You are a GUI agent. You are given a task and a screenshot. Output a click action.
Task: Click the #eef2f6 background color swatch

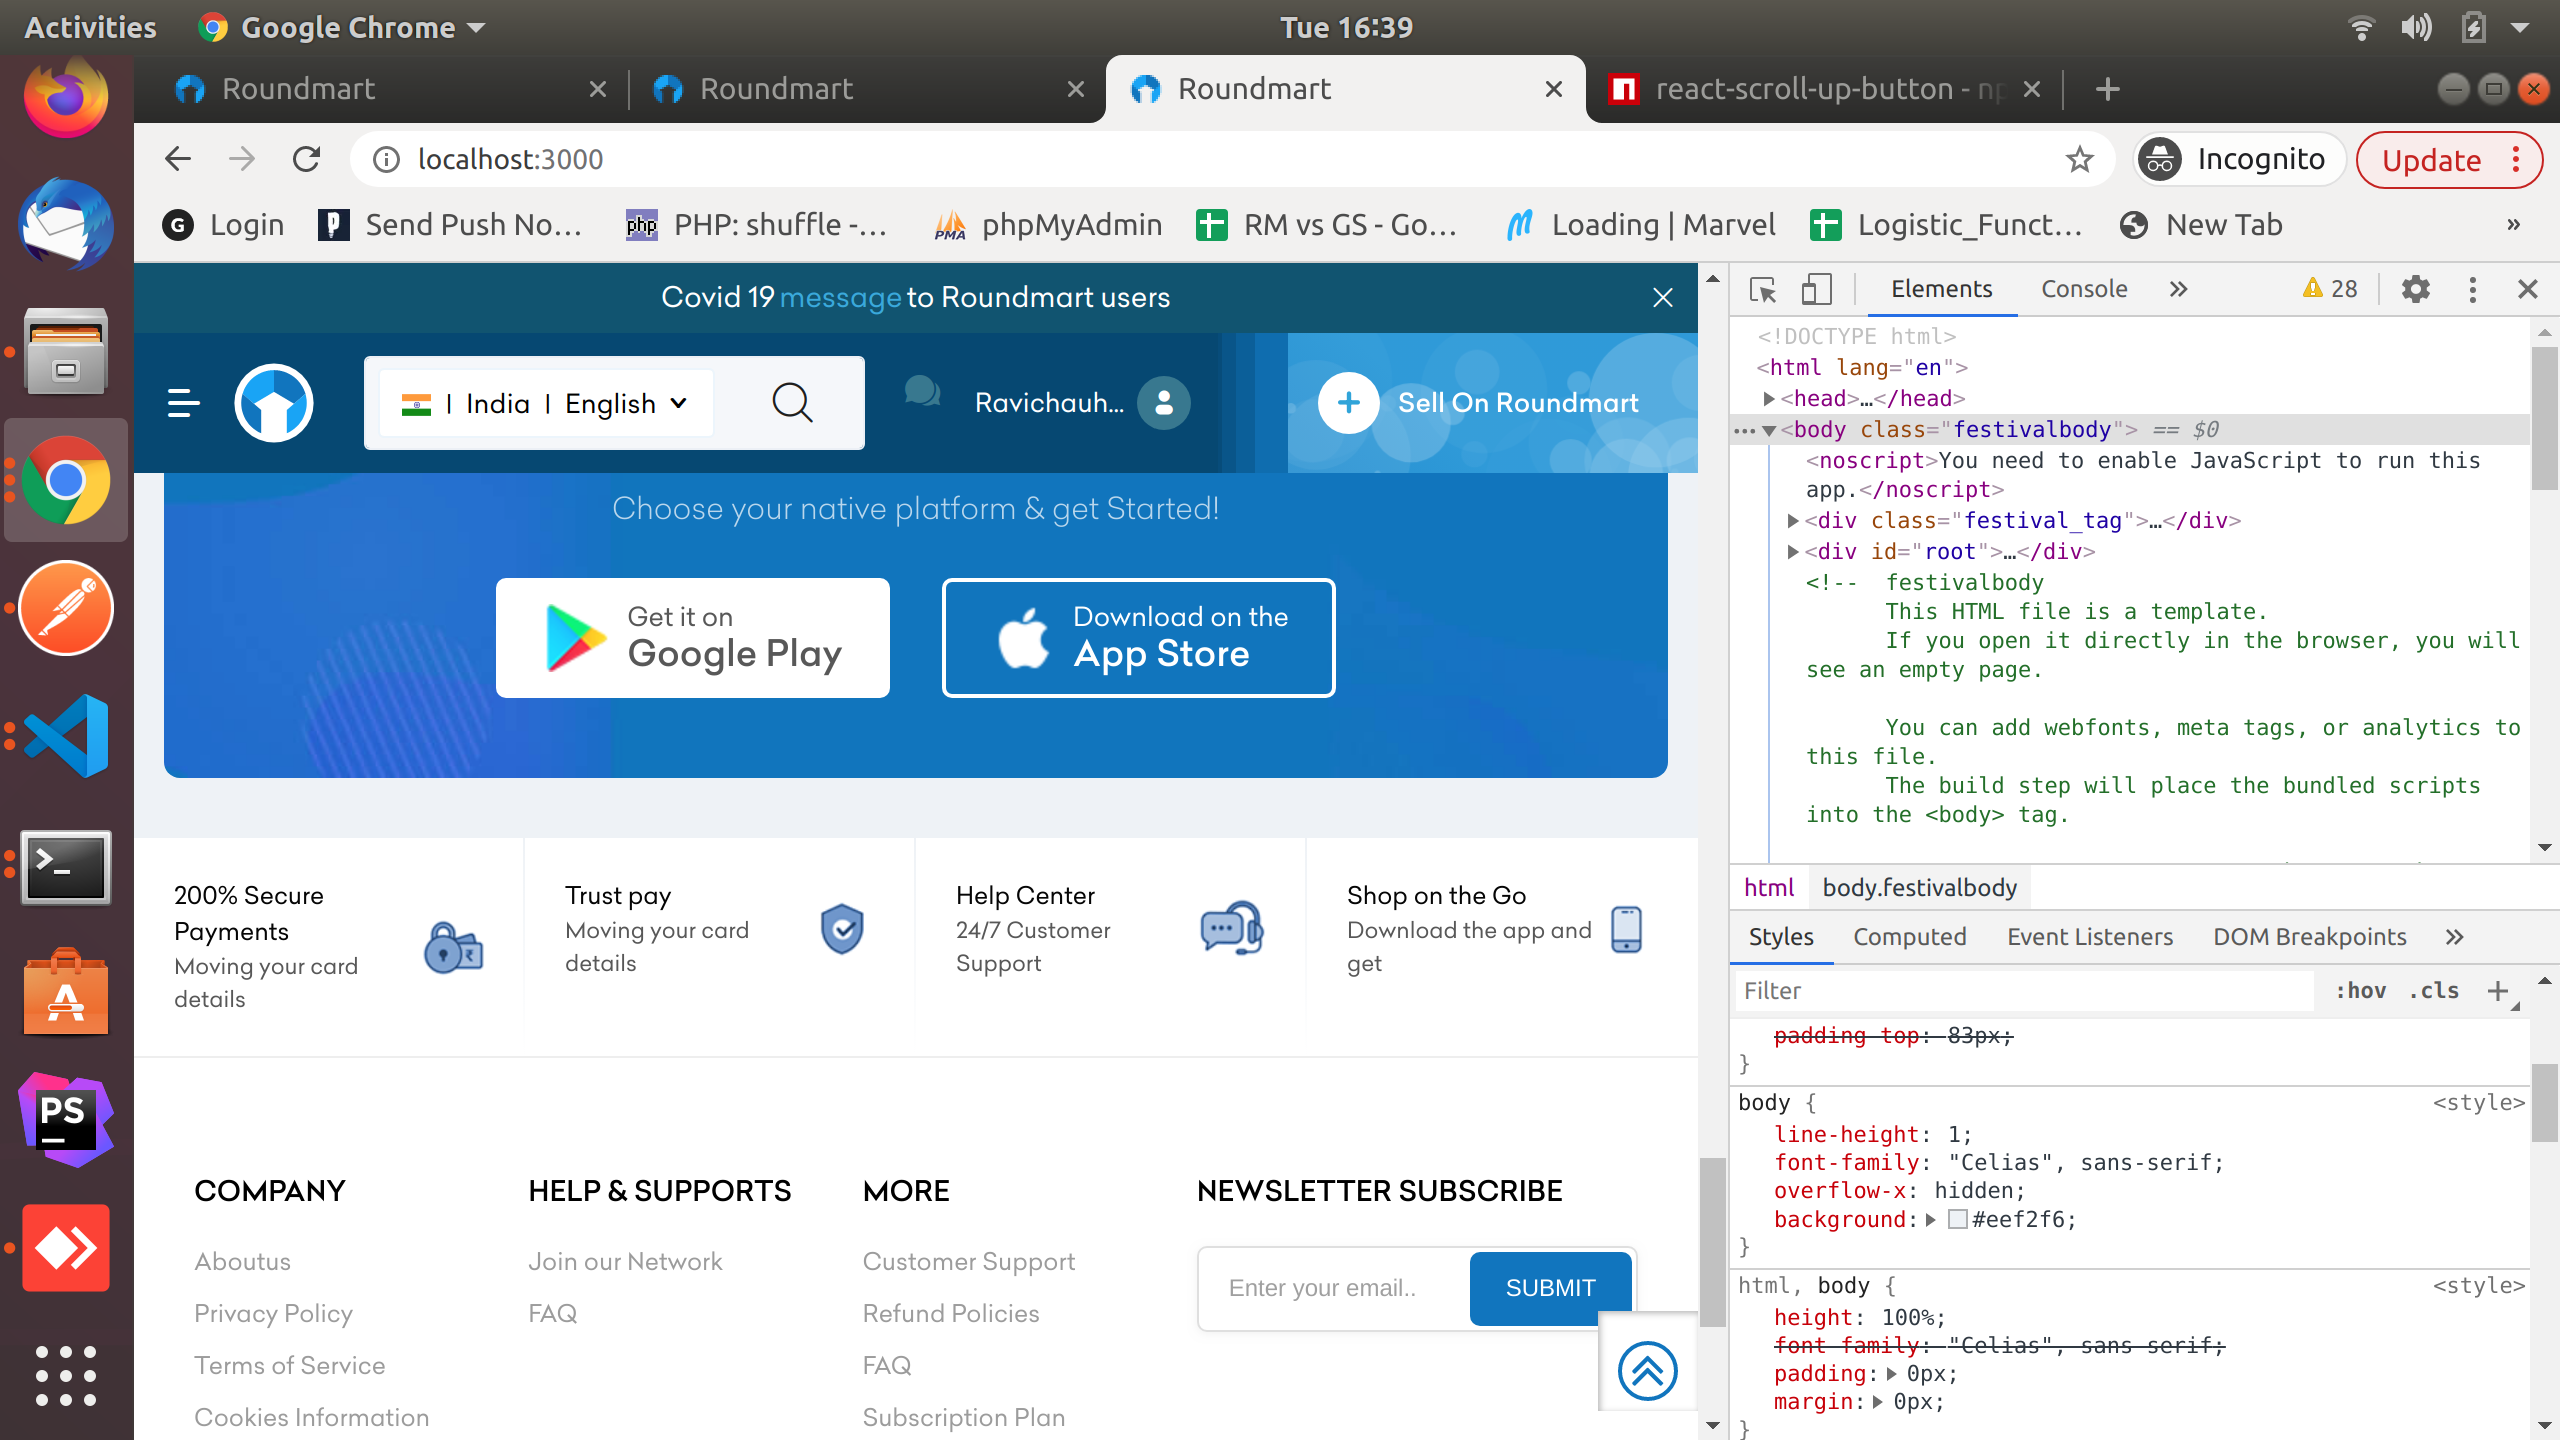[1958, 1220]
